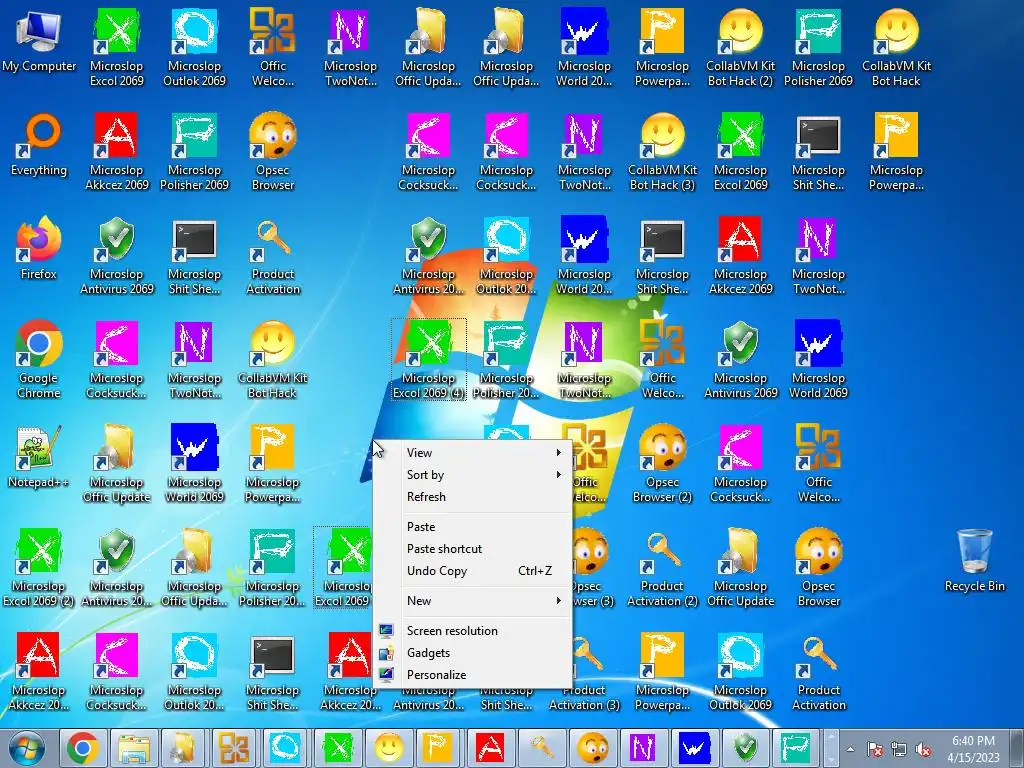Choose Paste shortcut
The width and height of the screenshot is (1024, 768).
tap(473, 549)
